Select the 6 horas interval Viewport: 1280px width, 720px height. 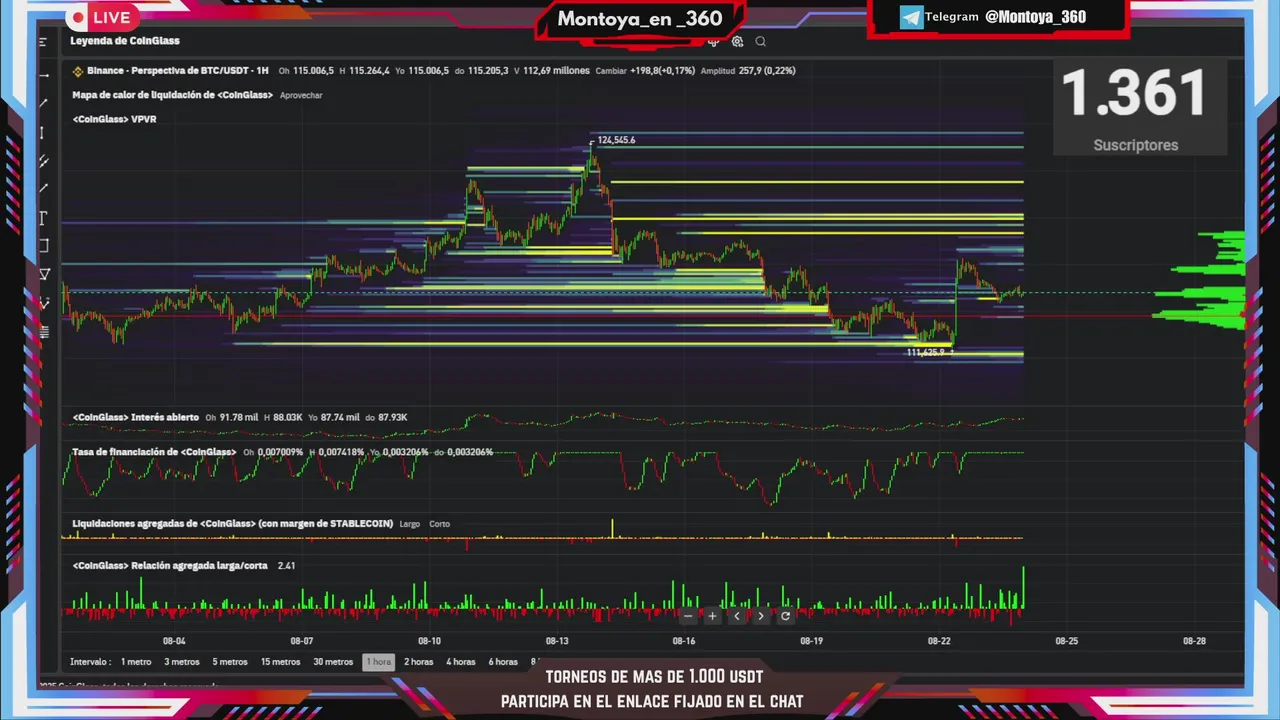(x=503, y=662)
